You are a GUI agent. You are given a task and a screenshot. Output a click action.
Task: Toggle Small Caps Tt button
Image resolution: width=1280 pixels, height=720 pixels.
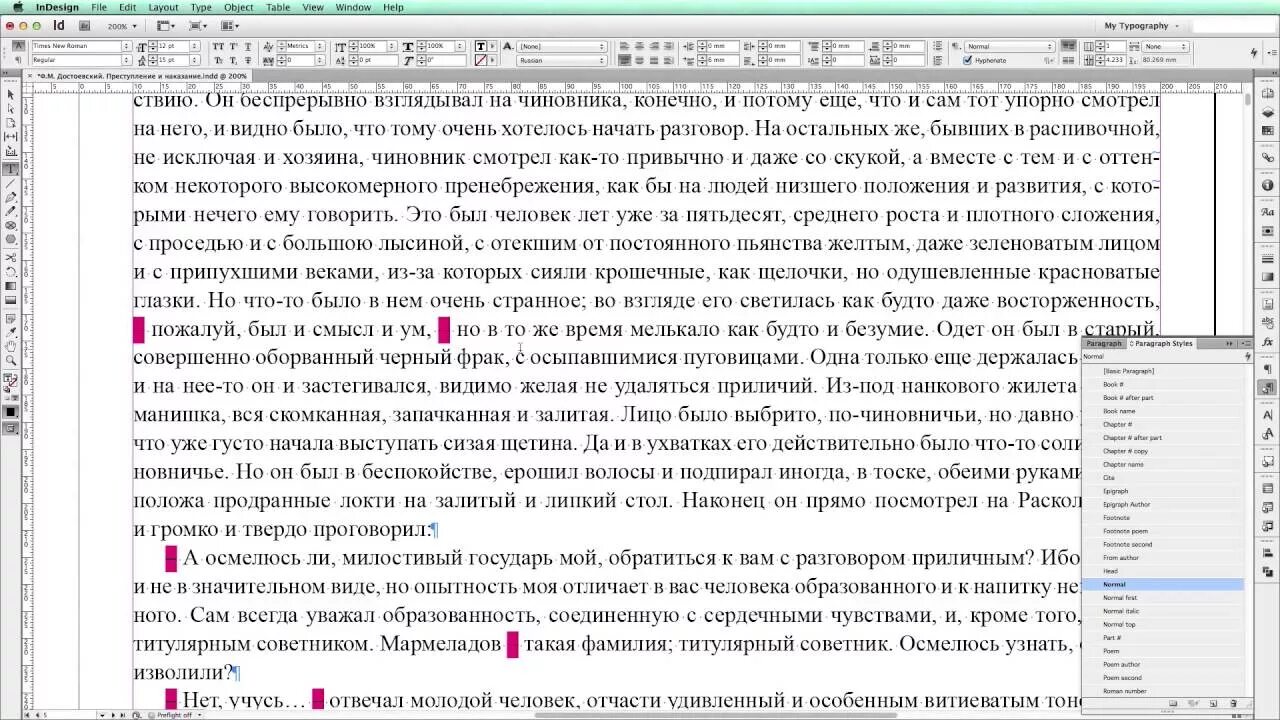(218, 60)
